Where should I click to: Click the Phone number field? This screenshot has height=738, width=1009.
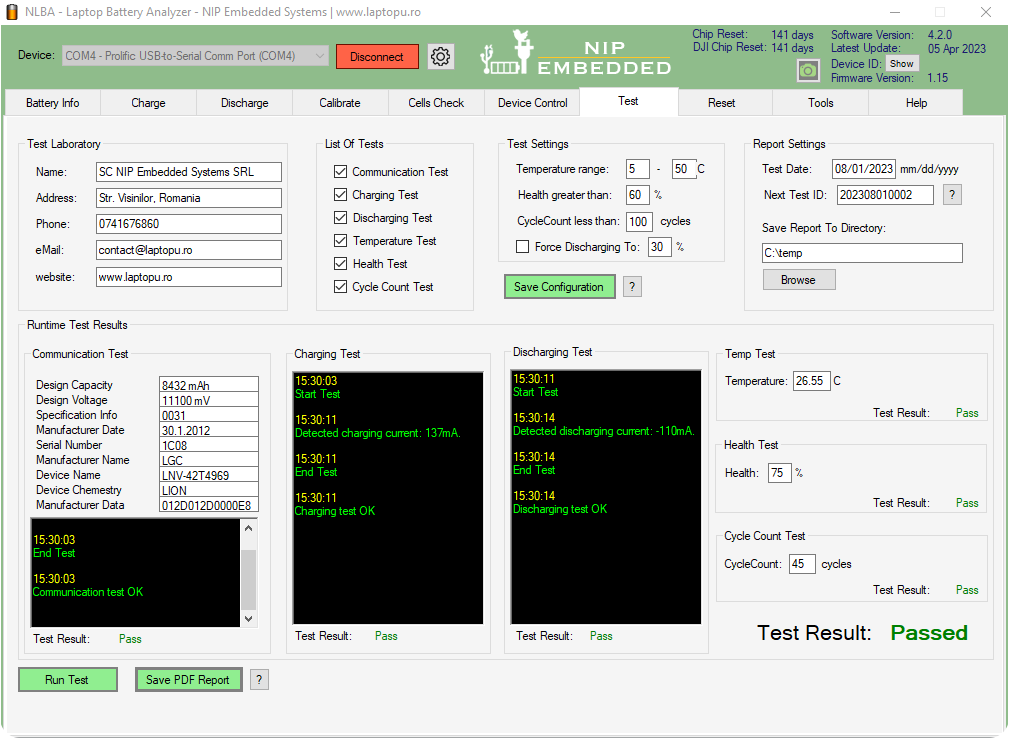click(189, 224)
